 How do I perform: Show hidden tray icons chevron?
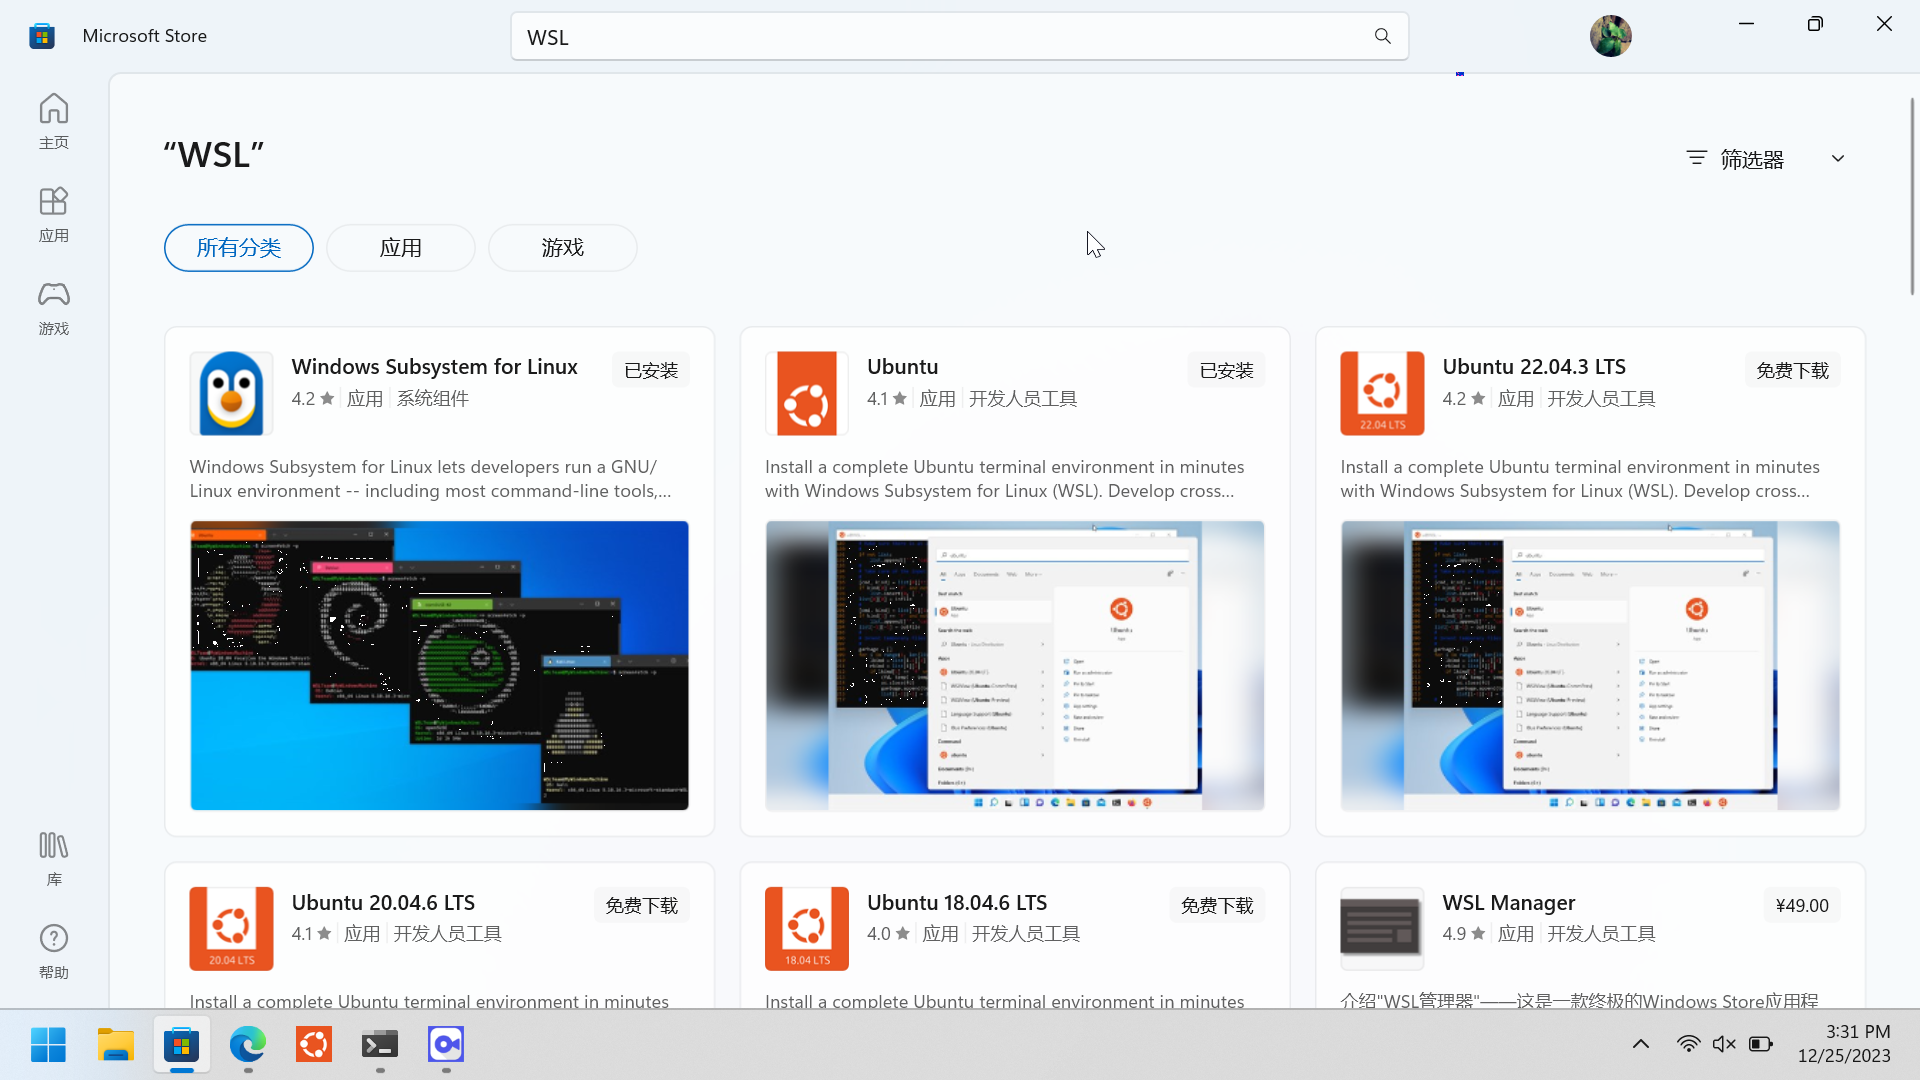point(1641,1044)
